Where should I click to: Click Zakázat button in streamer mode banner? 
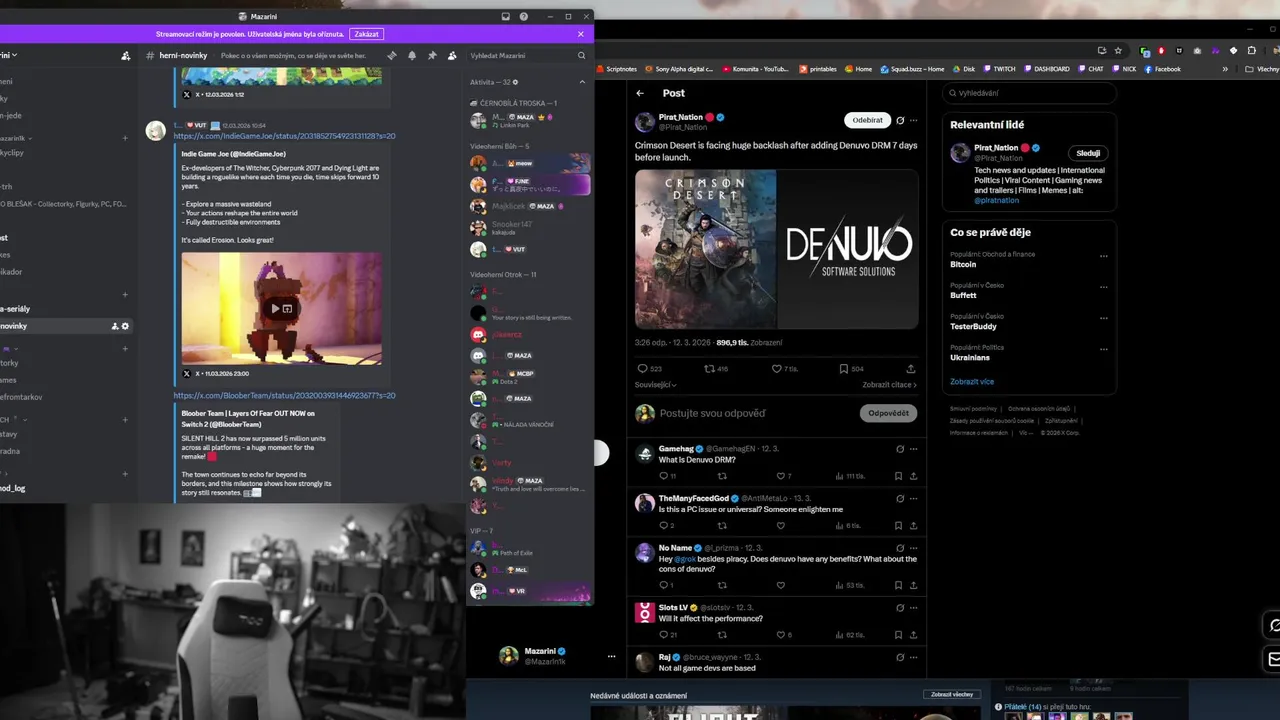click(x=367, y=34)
